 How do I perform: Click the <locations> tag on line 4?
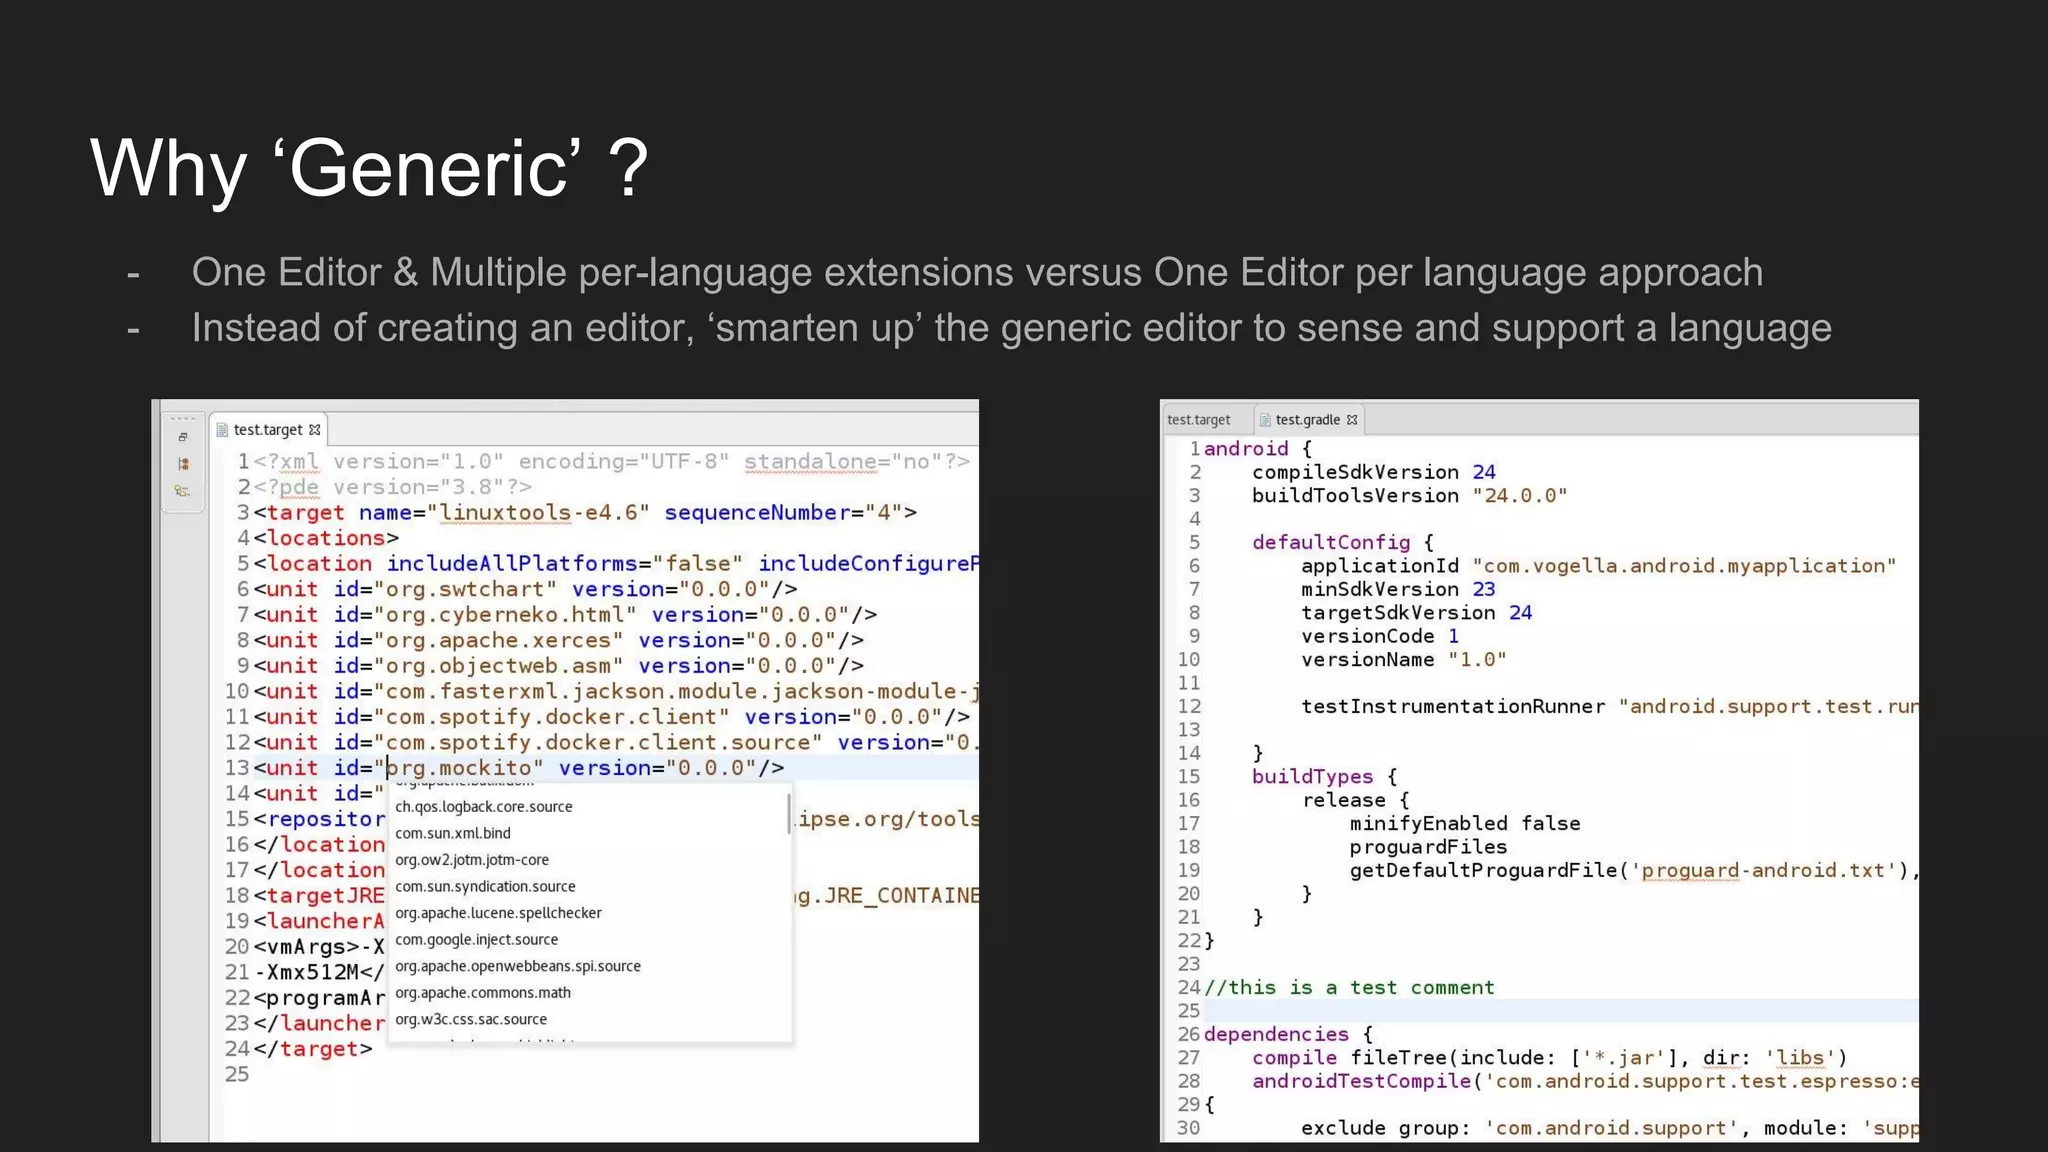[x=326, y=539]
